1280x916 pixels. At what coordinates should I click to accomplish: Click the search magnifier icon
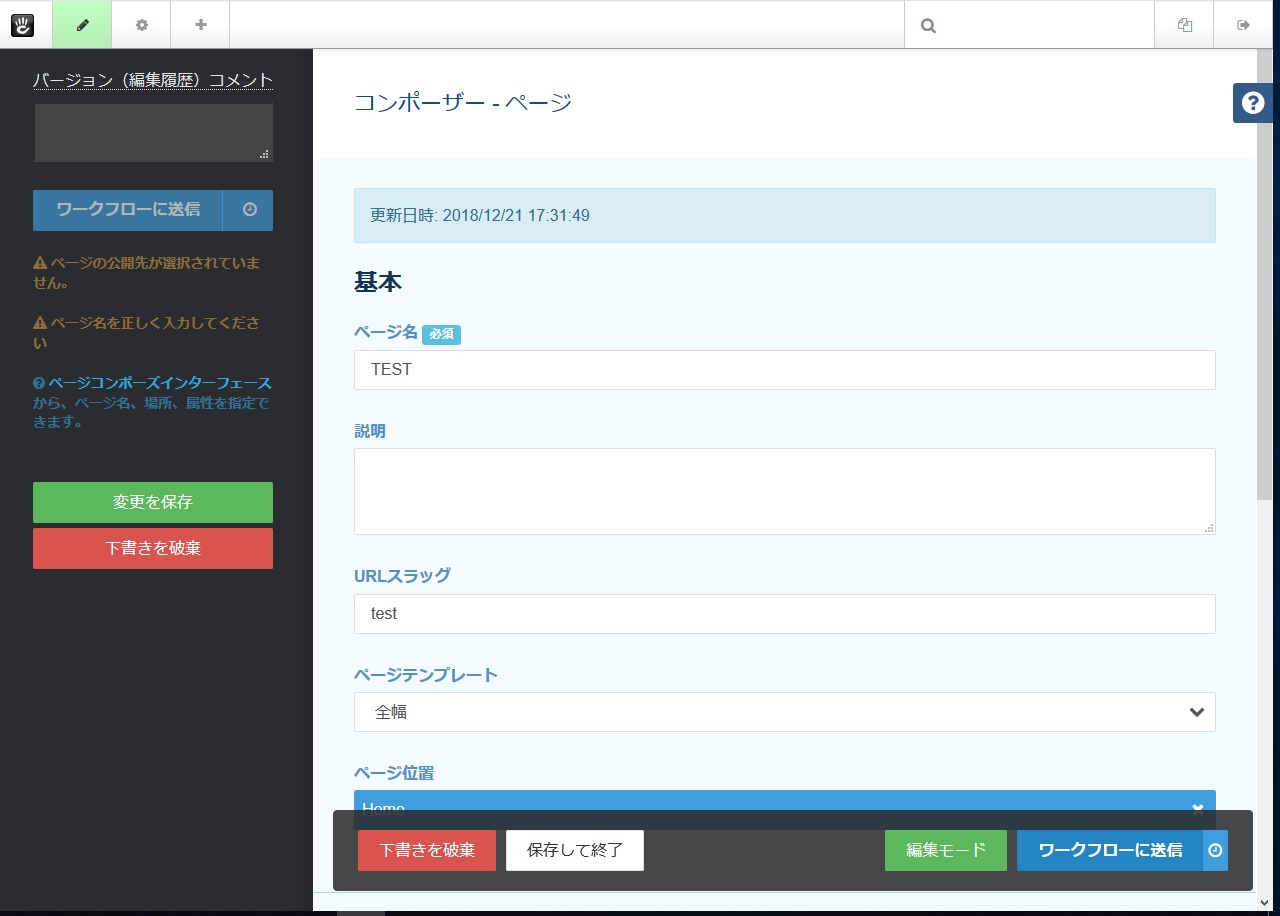[928, 26]
